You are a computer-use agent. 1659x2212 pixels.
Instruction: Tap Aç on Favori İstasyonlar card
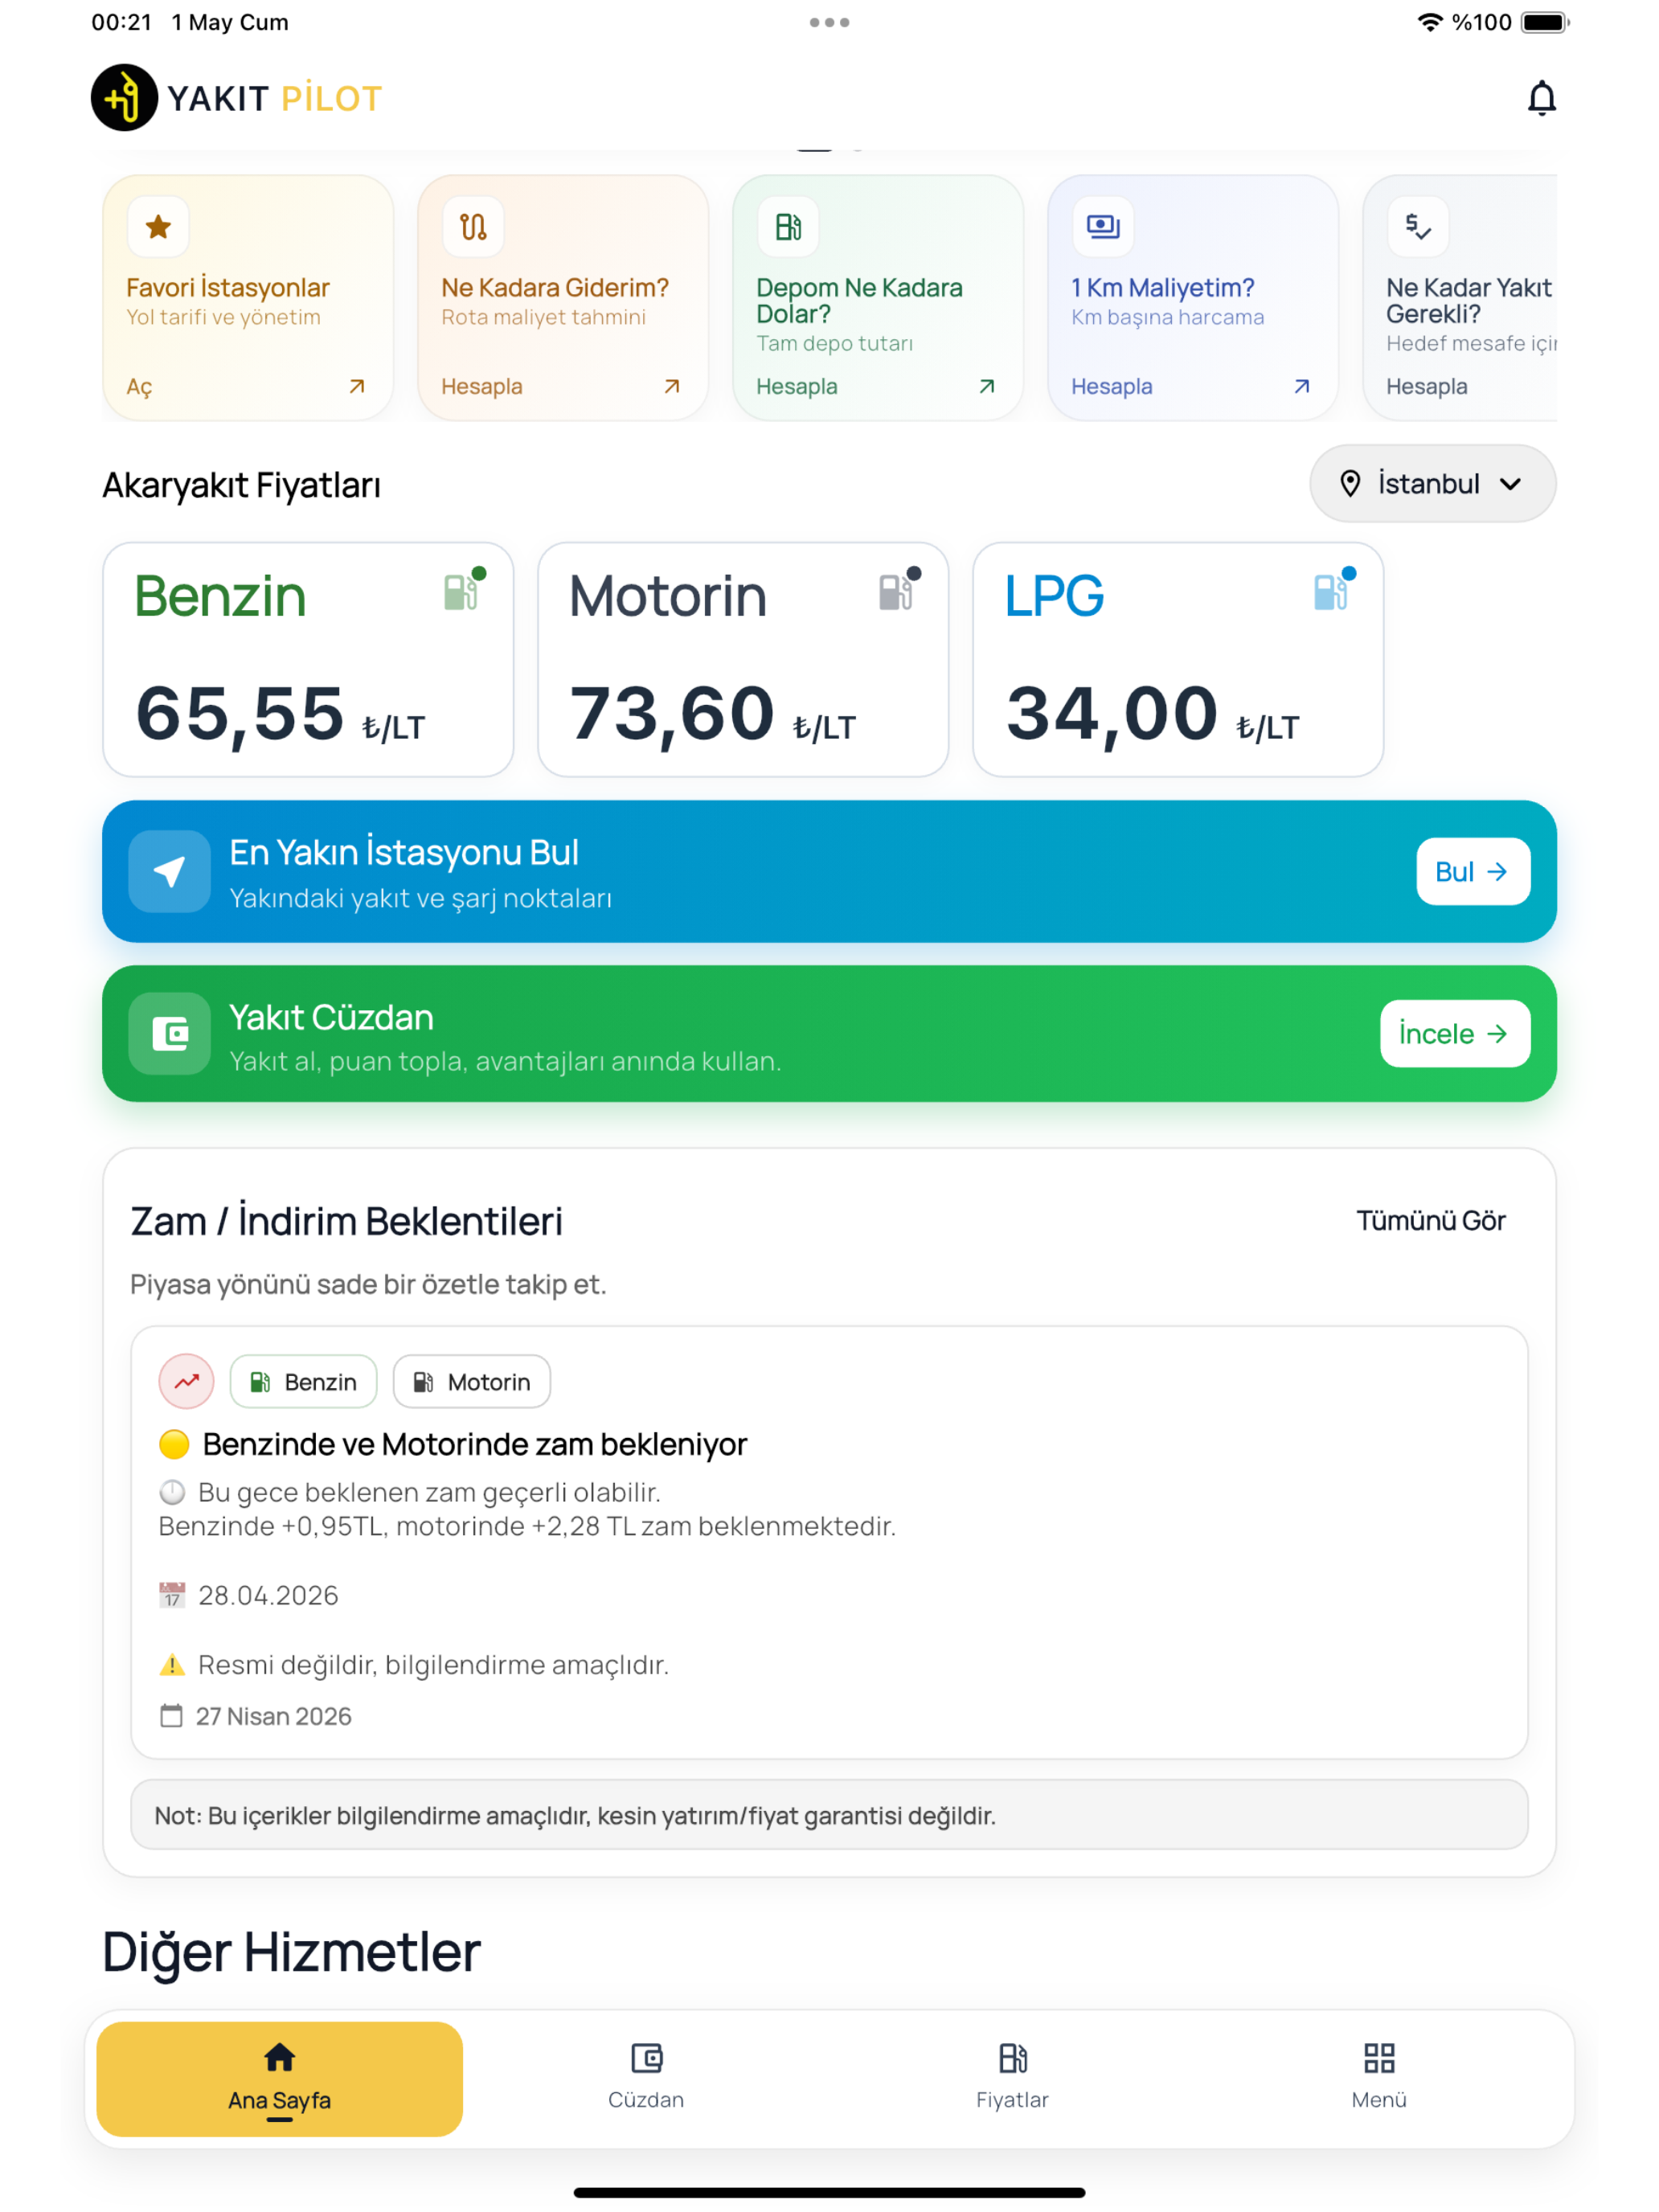click(139, 387)
